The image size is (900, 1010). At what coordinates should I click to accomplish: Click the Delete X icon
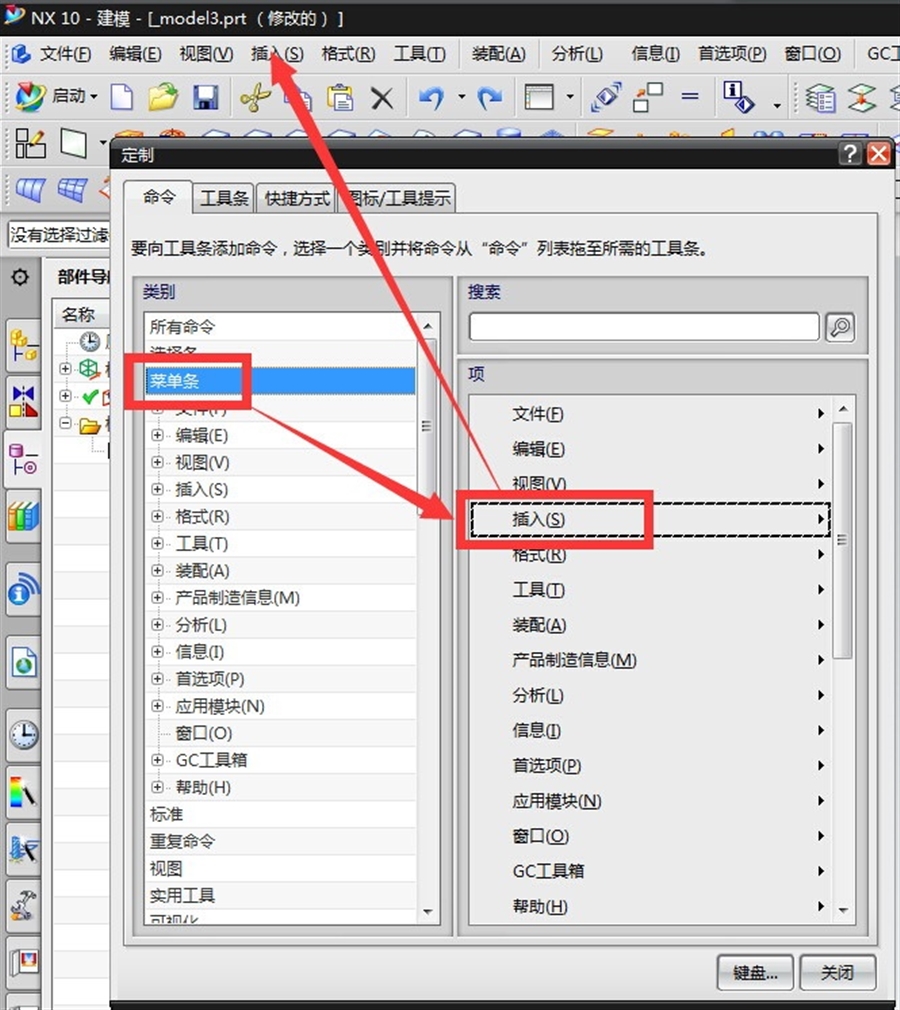pos(382,99)
